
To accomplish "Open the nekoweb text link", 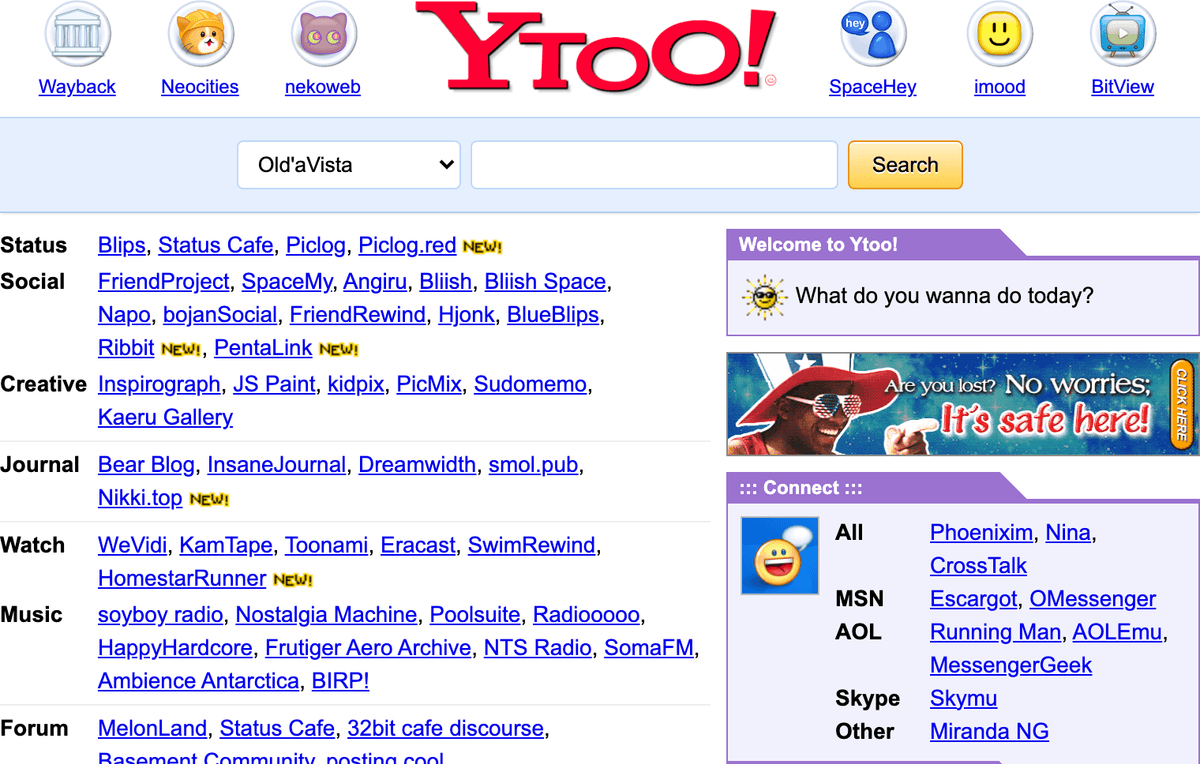I will (x=323, y=87).
